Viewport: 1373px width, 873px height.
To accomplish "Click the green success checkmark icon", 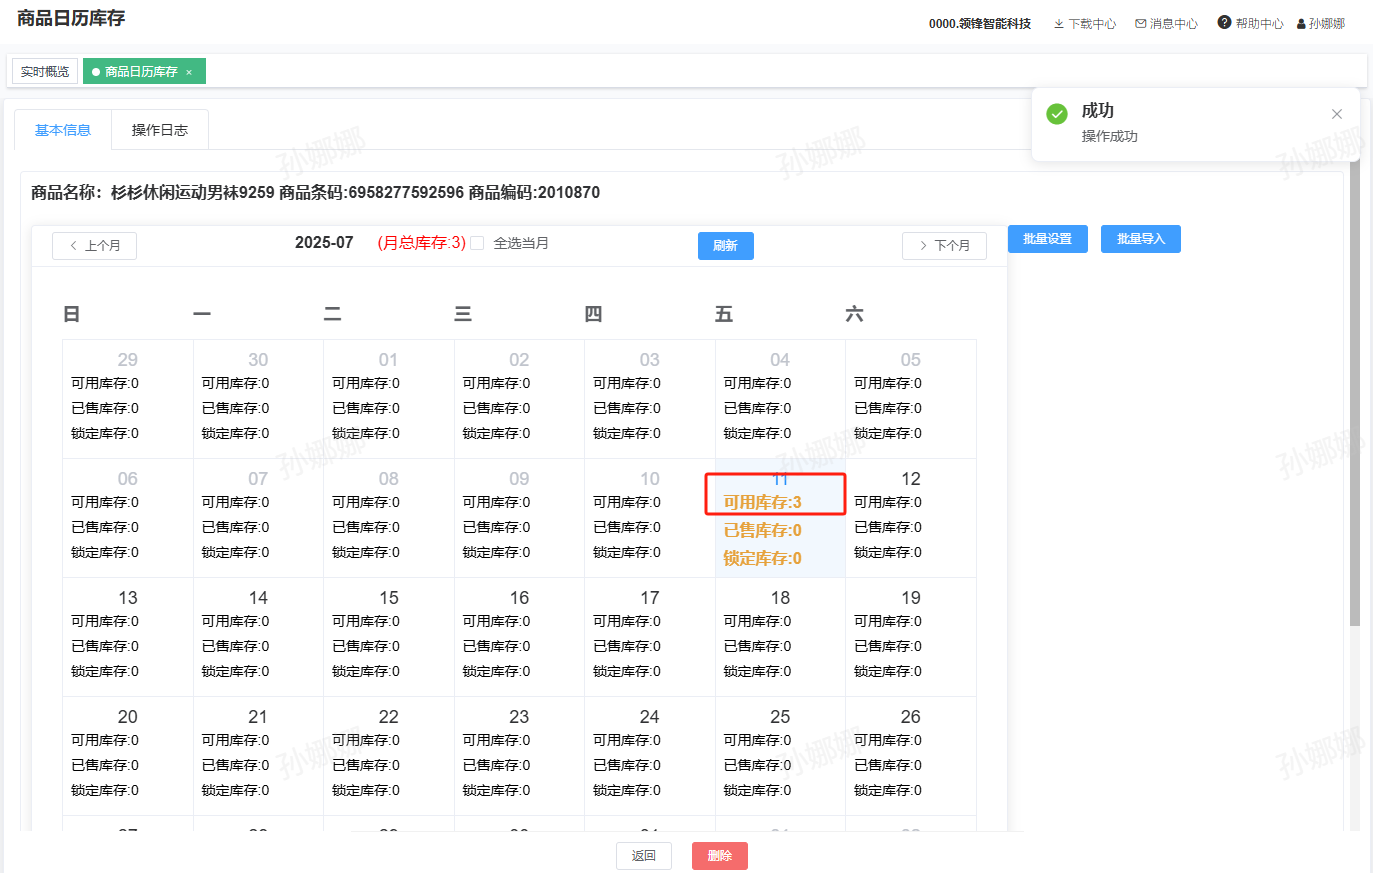I will (1057, 114).
